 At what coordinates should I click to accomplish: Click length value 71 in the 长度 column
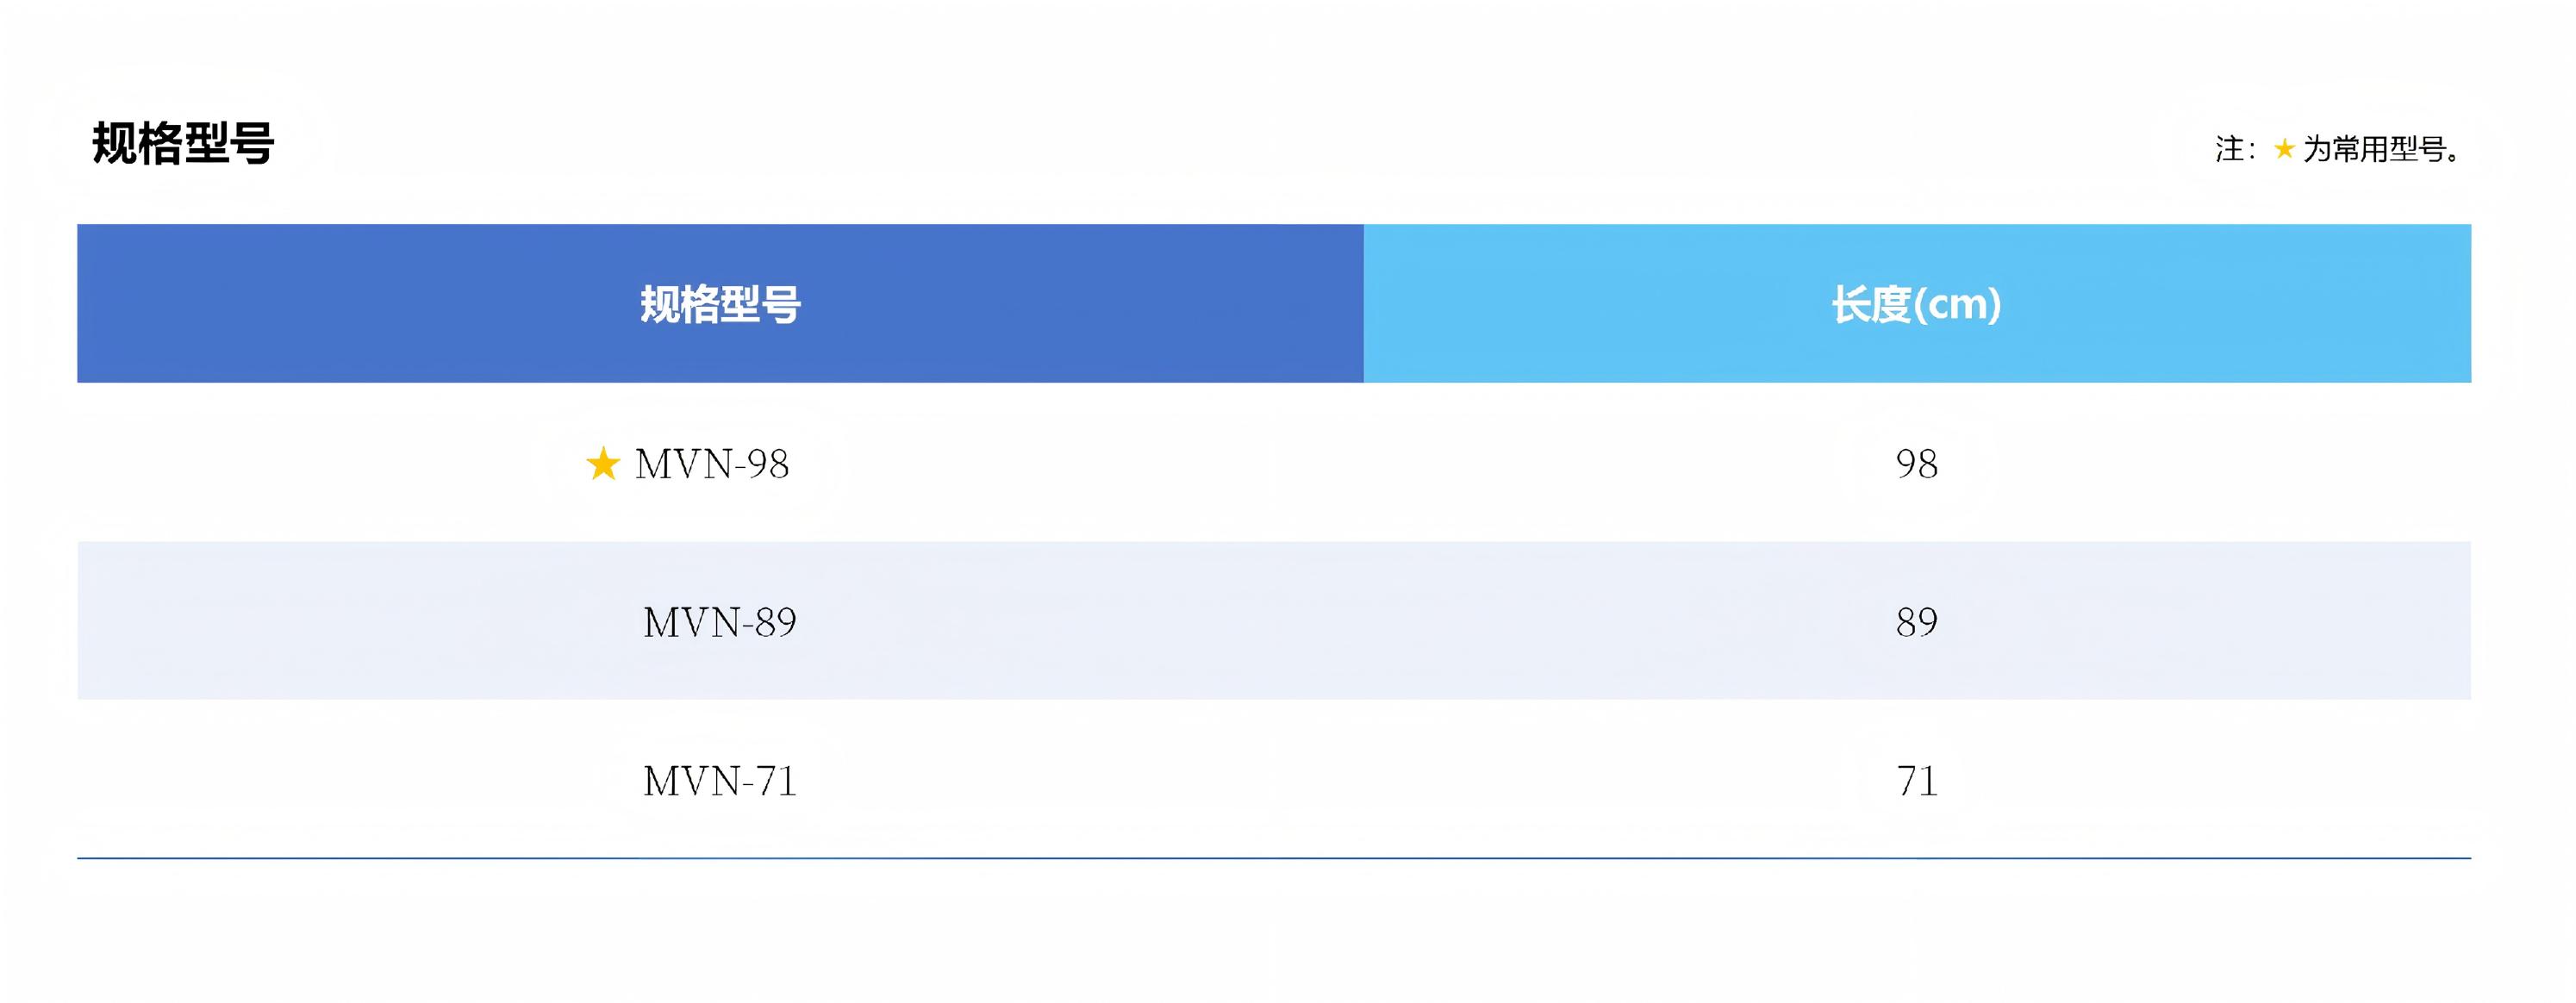pos(1916,781)
